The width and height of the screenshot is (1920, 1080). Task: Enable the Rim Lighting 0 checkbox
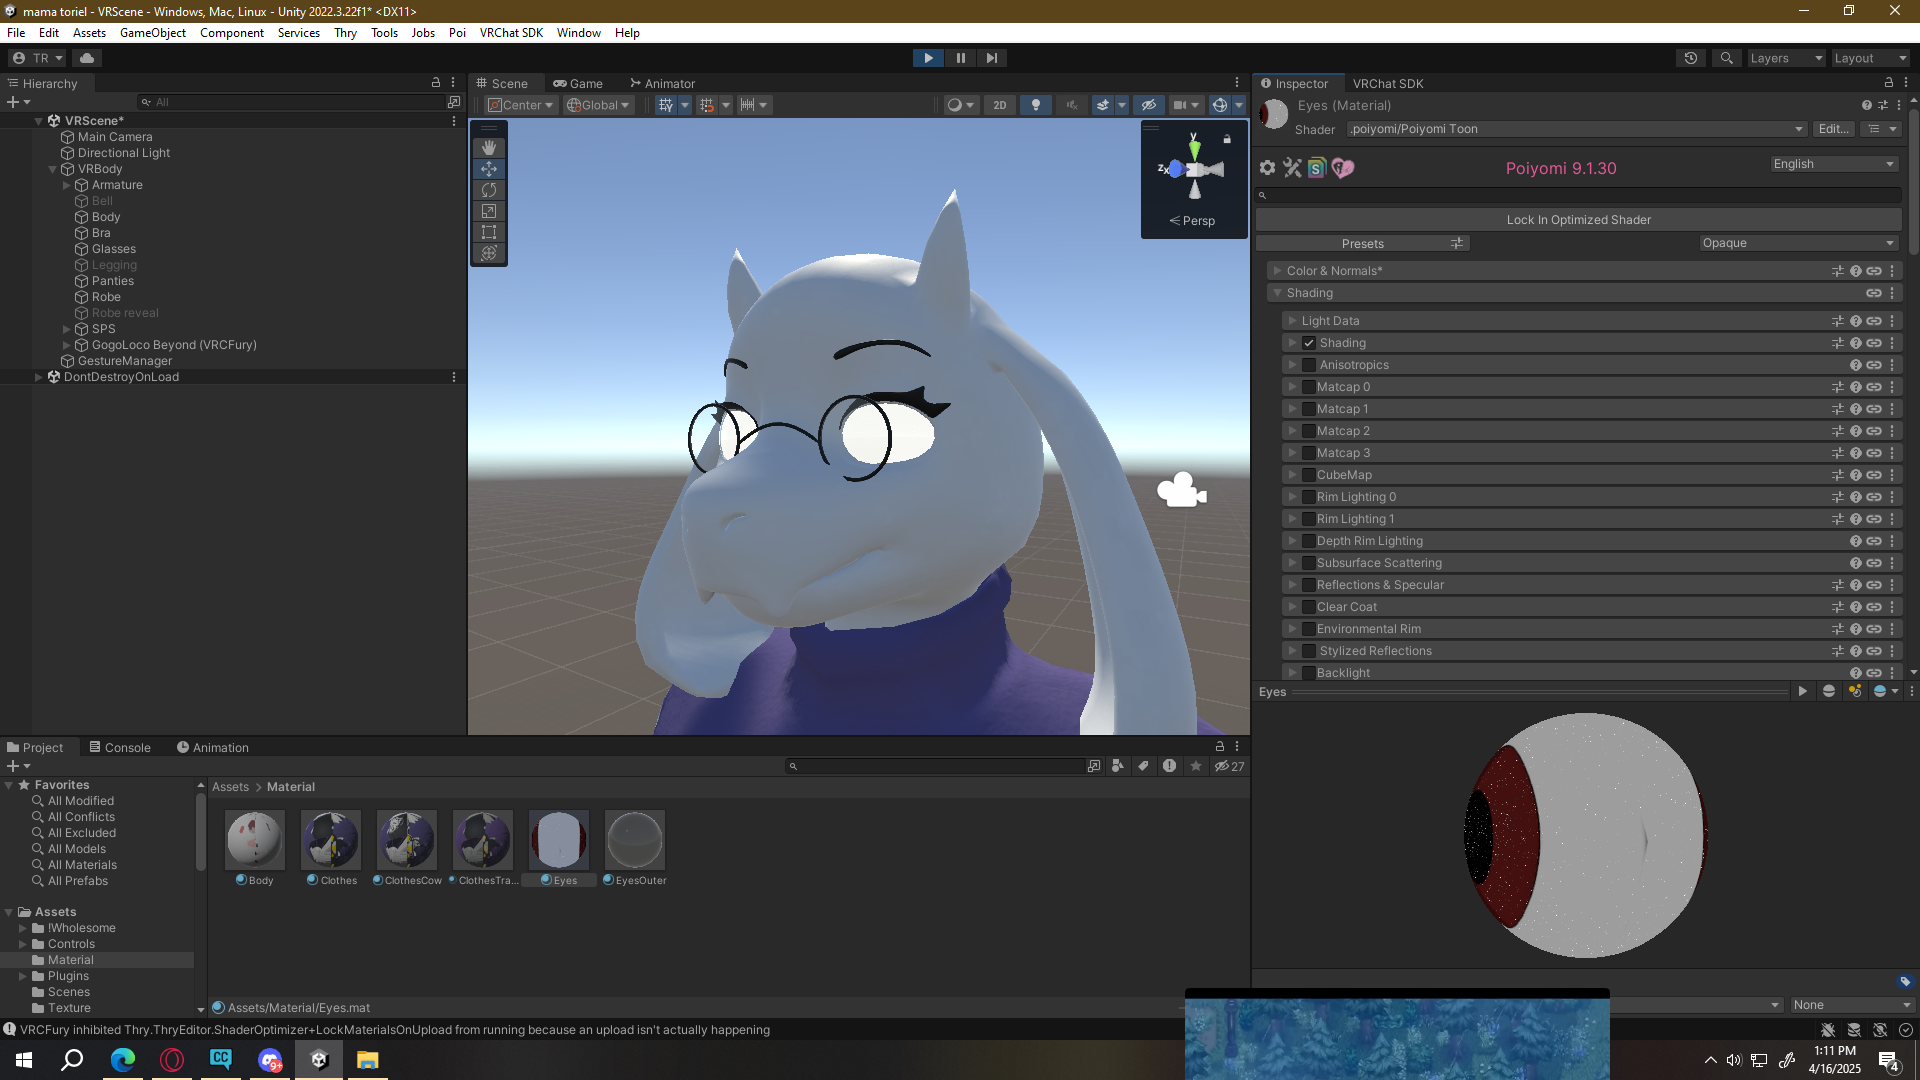click(x=1309, y=497)
